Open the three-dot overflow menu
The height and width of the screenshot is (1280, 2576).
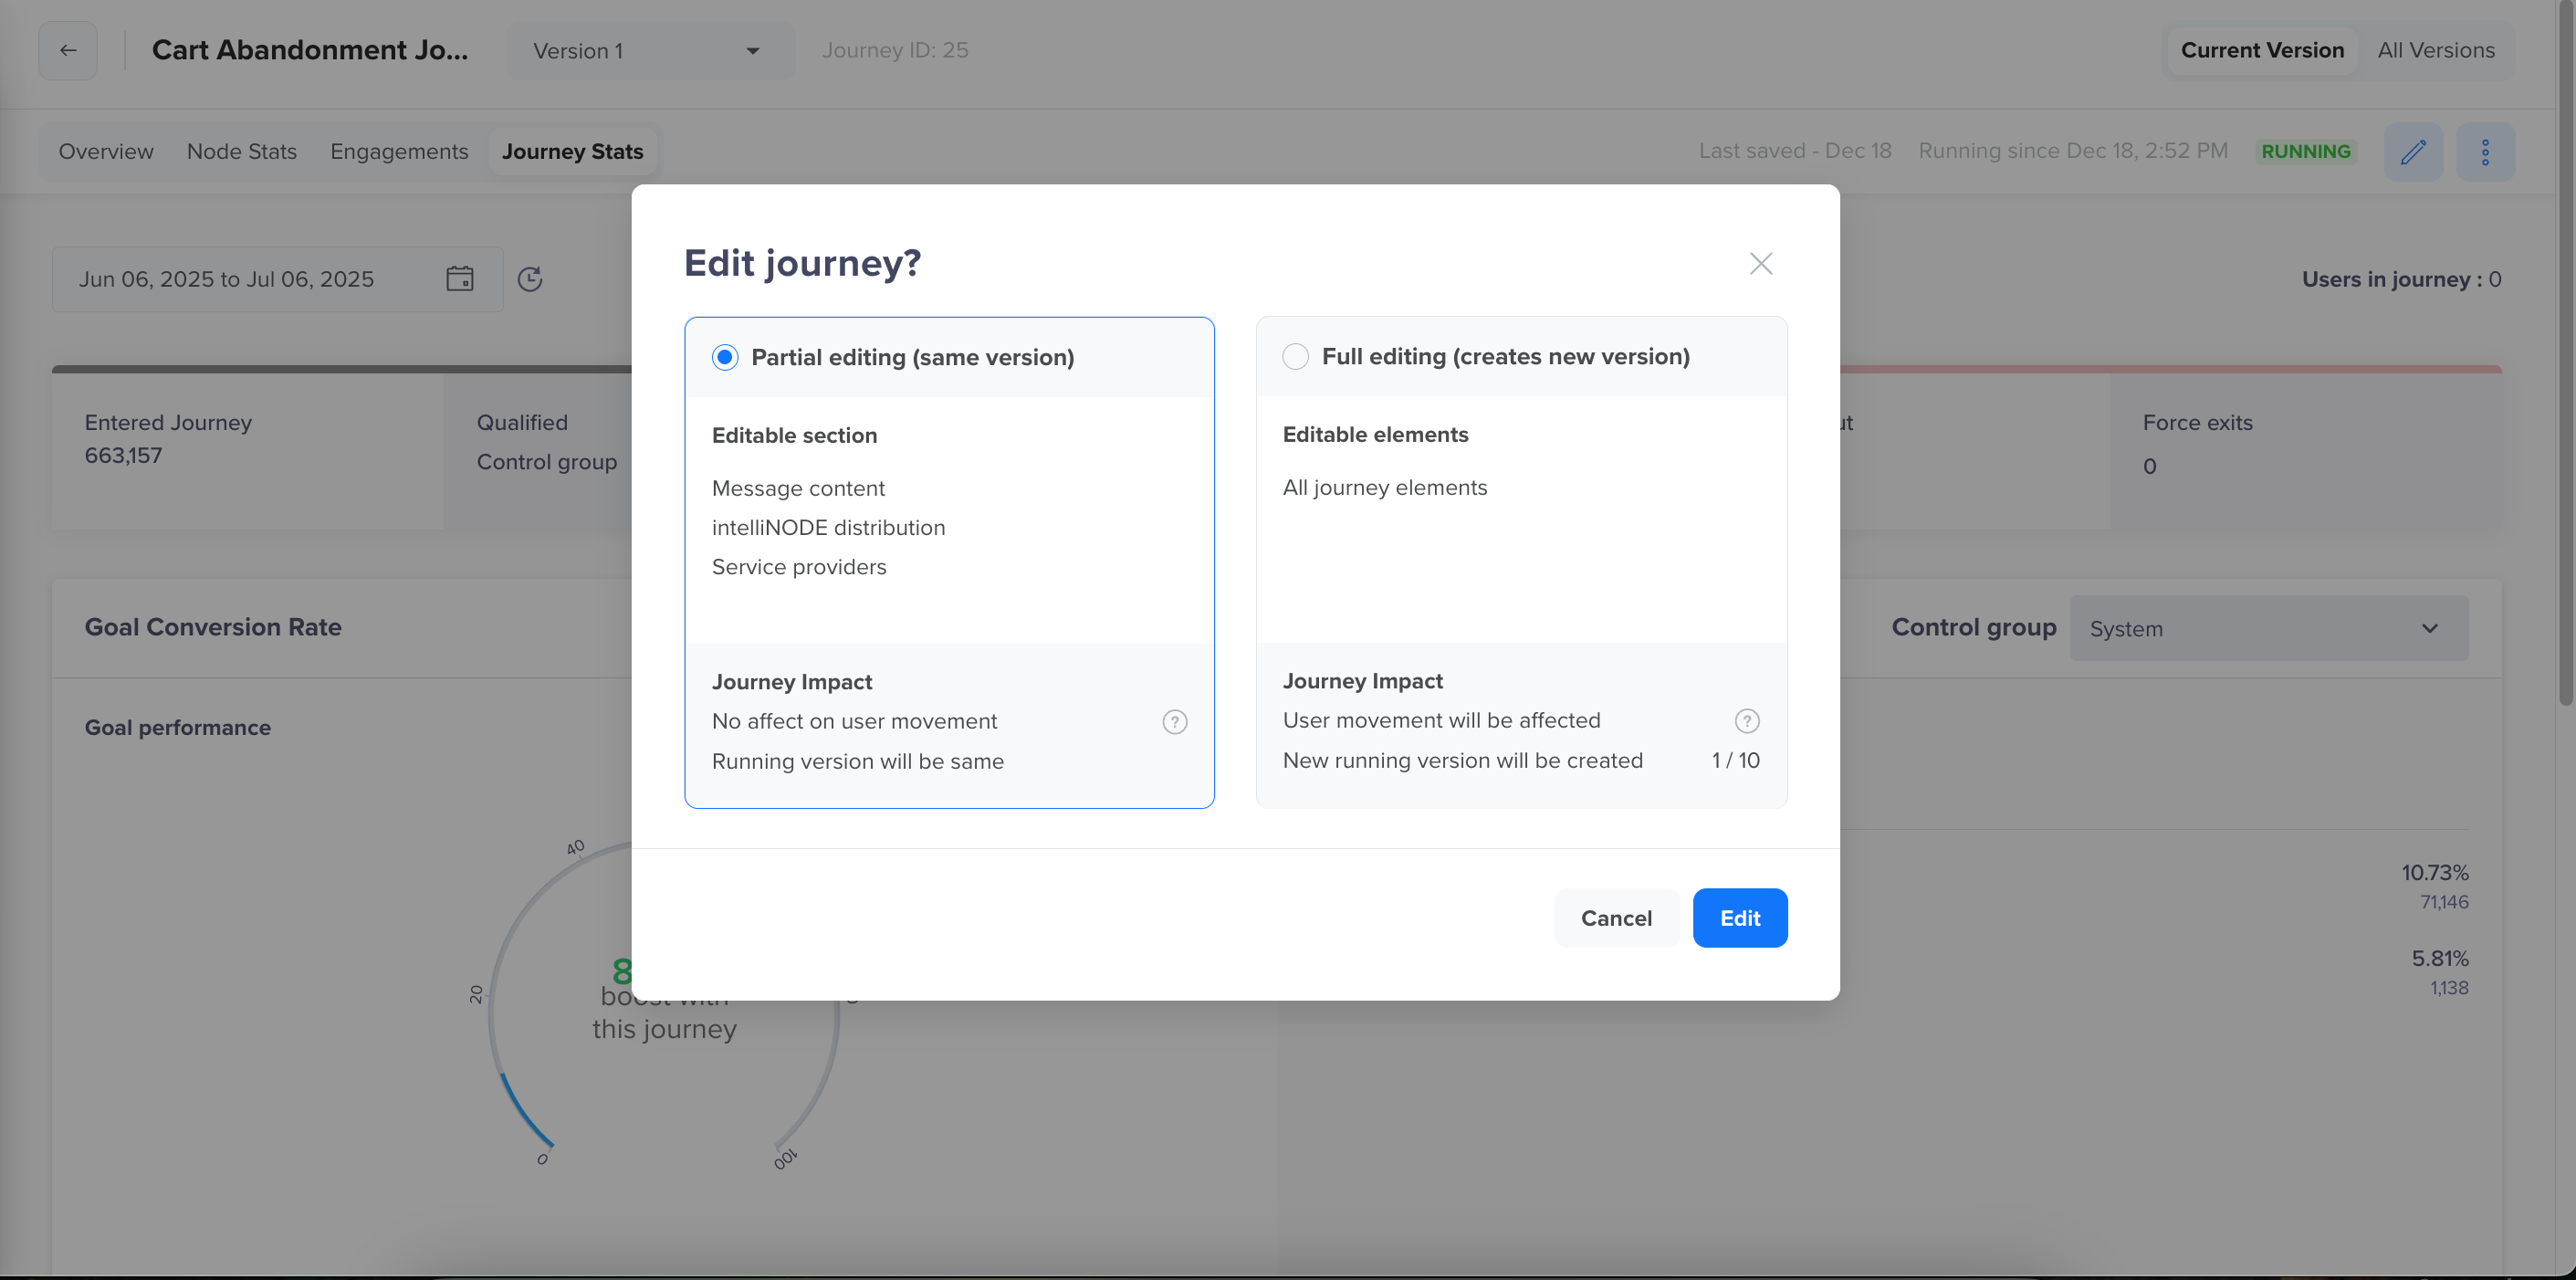(2487, 151)
